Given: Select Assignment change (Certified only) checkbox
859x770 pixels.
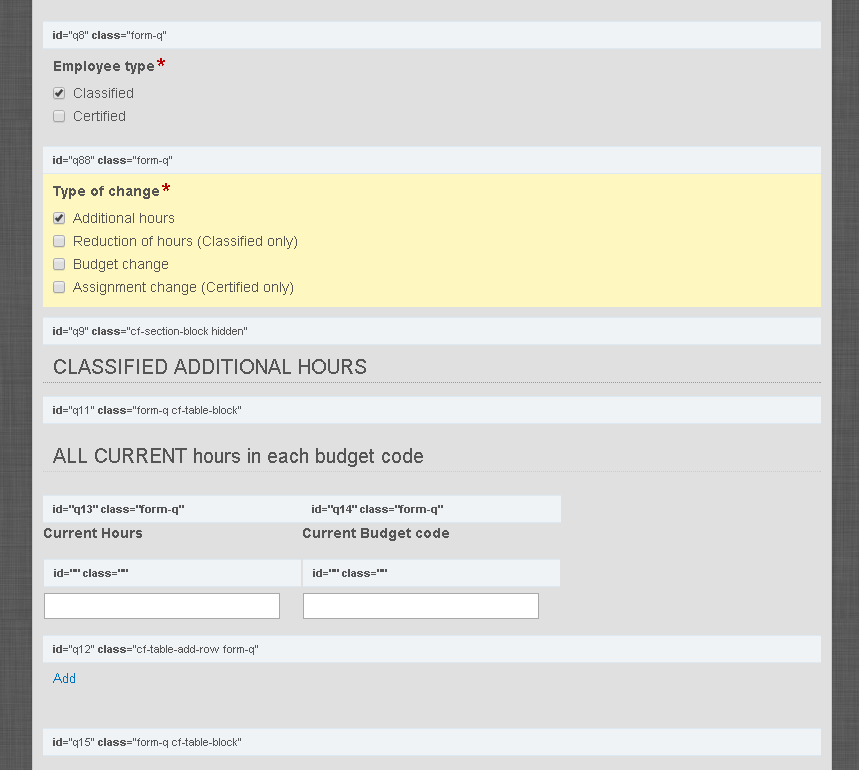Looking at the screenshot, I should 59,287.
